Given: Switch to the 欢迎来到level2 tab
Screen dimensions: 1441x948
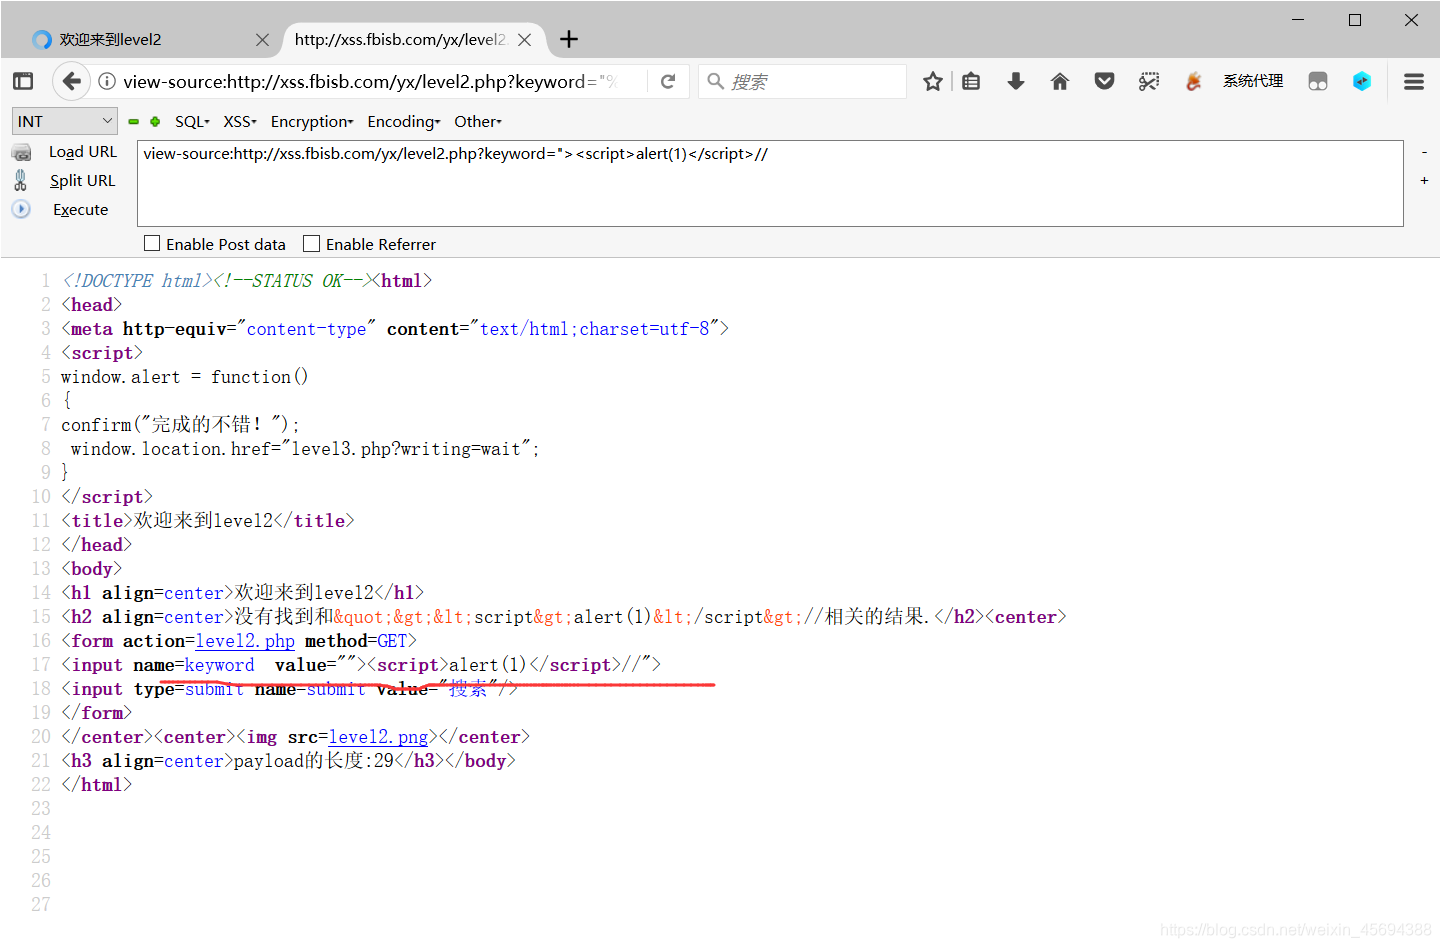Looking at the screenshot, I should click(x=149, y=39).
